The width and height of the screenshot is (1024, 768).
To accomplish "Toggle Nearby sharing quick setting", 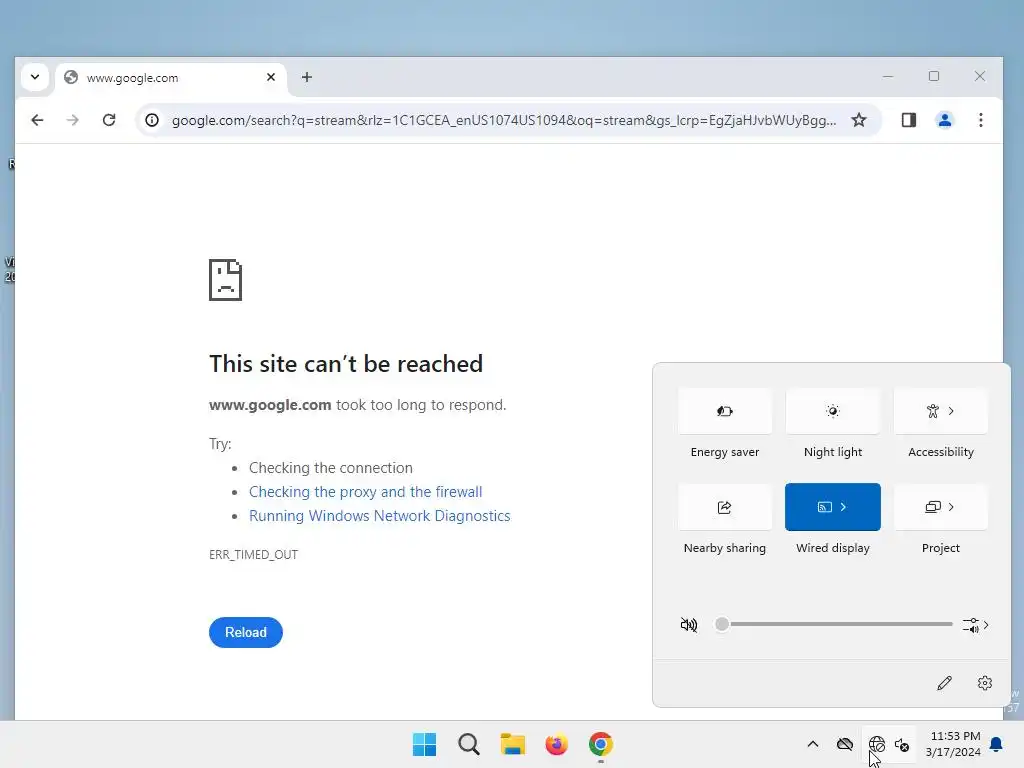I will [724, 507].
